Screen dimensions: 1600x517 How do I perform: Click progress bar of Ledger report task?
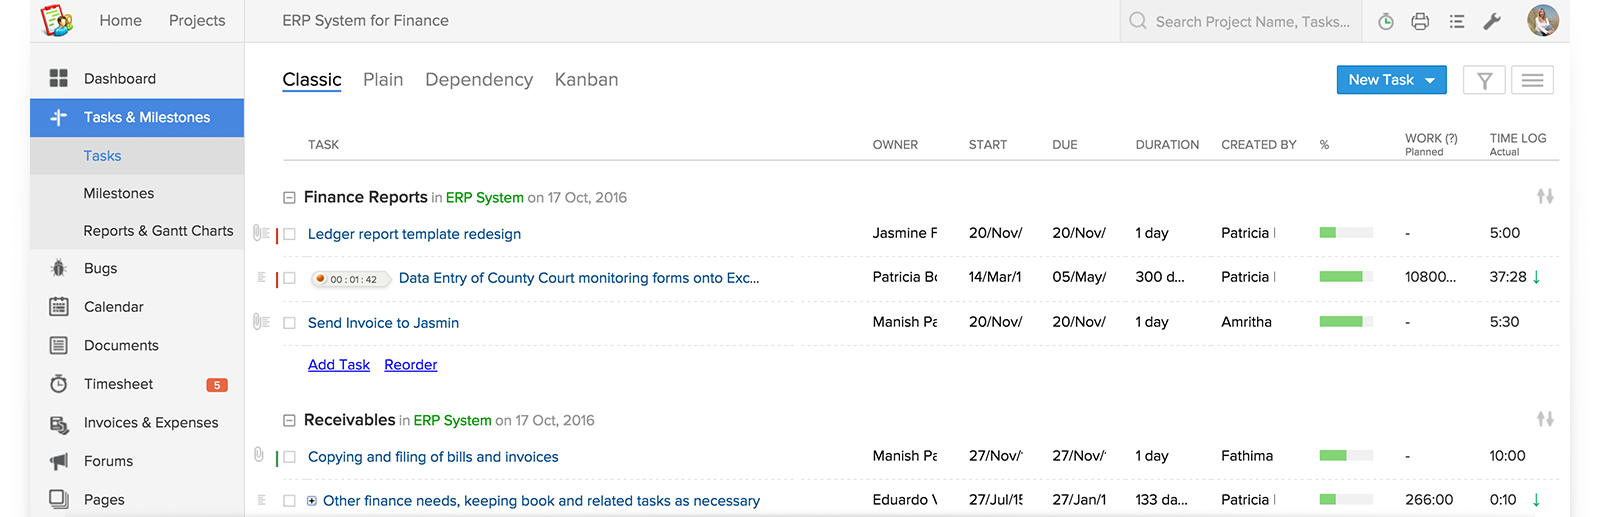click(x=1345, y=233)
